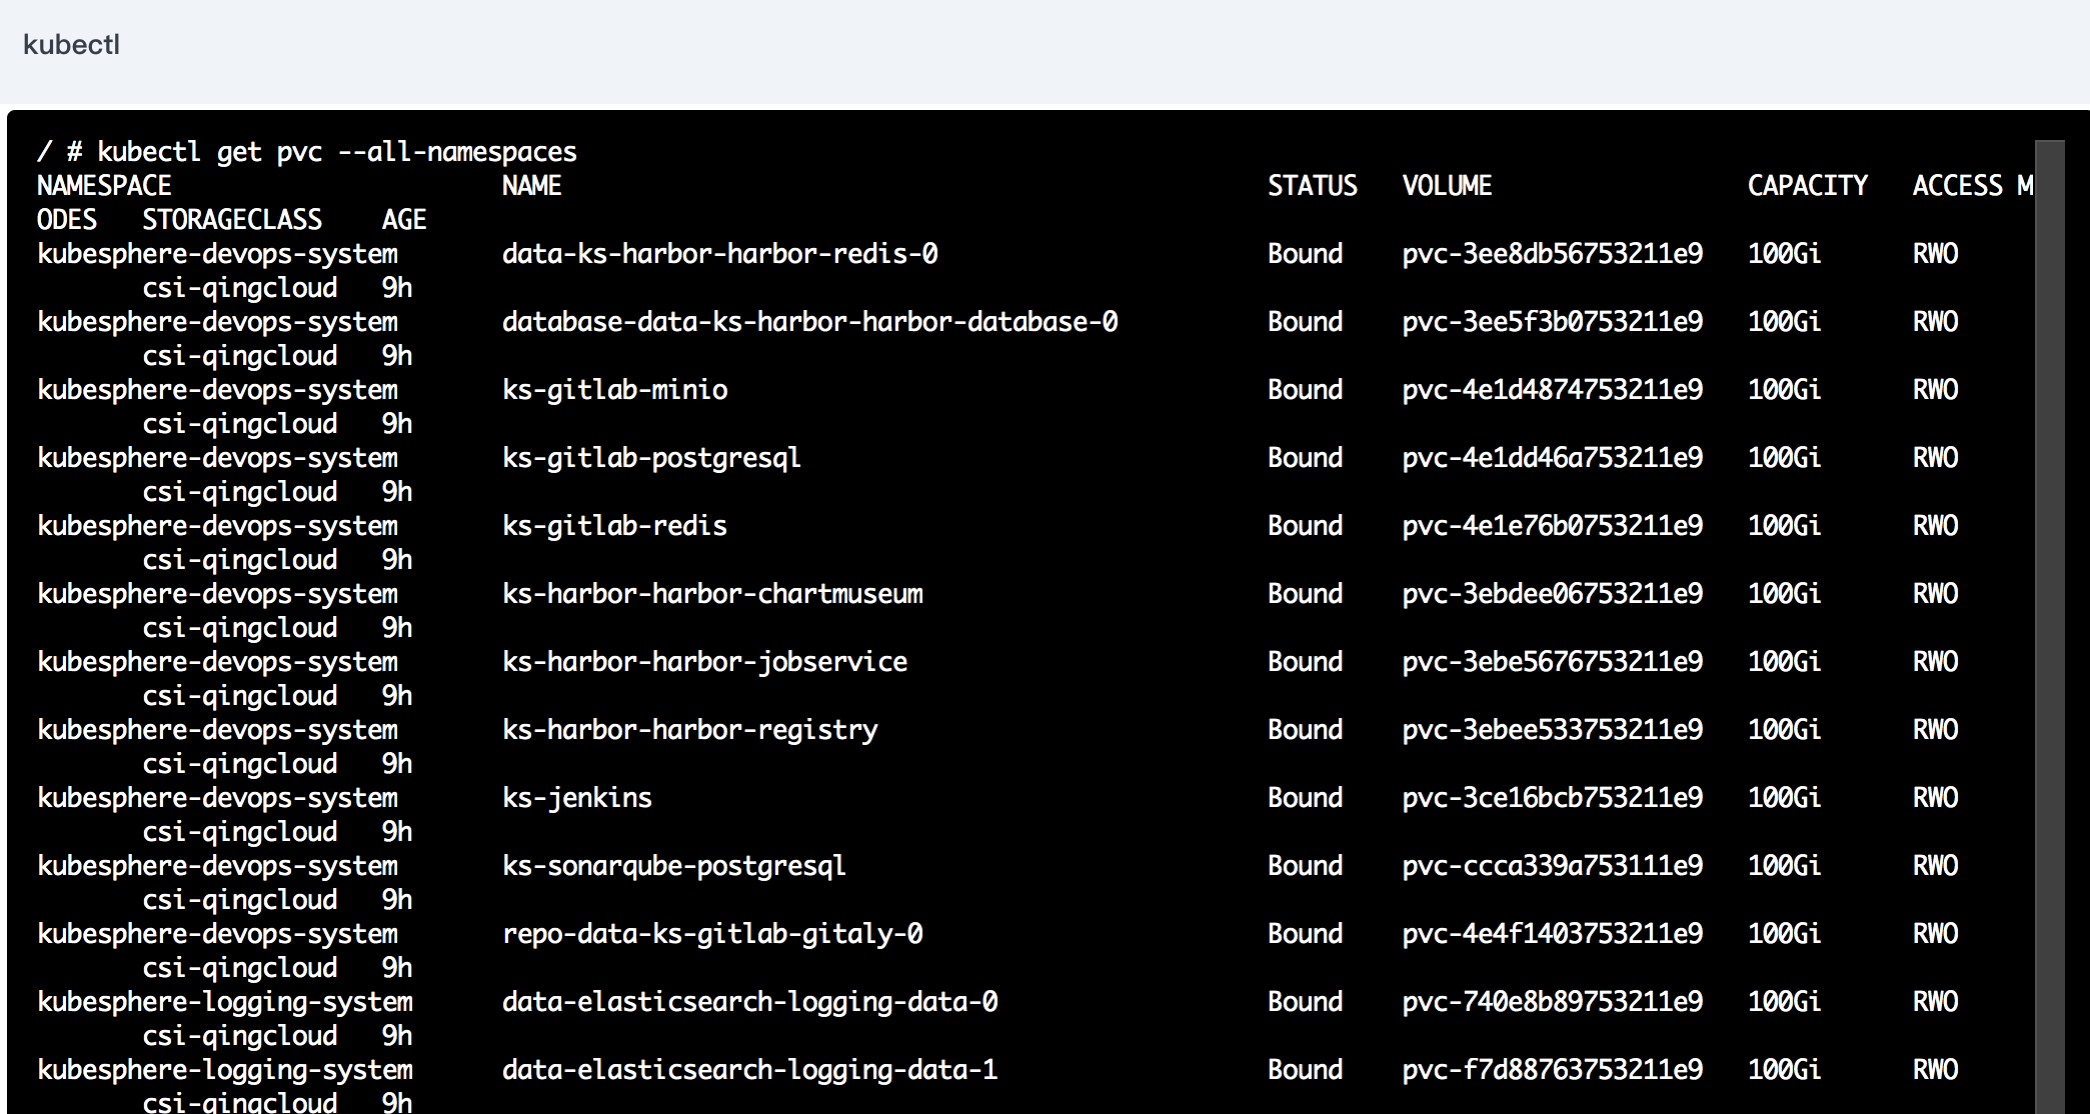
Task: Select the data-elasticsearch-logging-data-0 PVC entry
Action: 753,1001
